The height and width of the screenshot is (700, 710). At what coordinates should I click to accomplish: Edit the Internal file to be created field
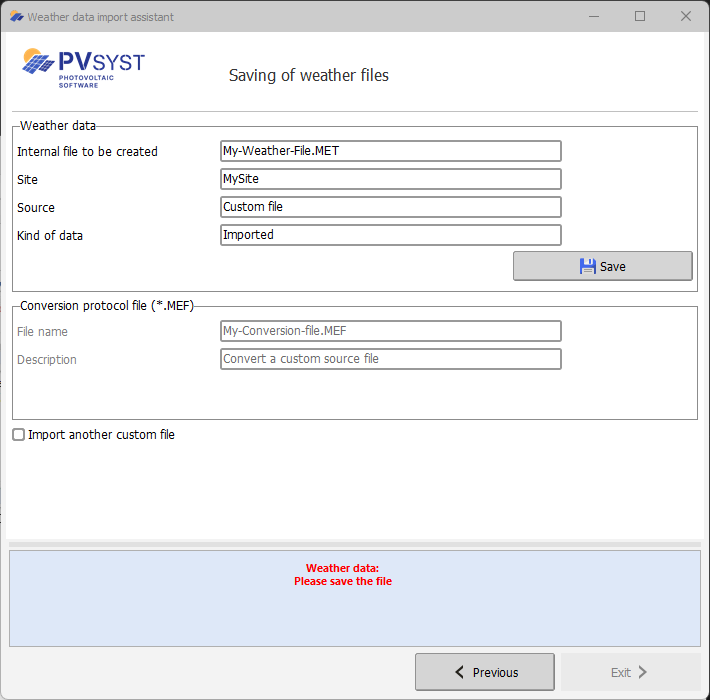click(x=390, y=151)
